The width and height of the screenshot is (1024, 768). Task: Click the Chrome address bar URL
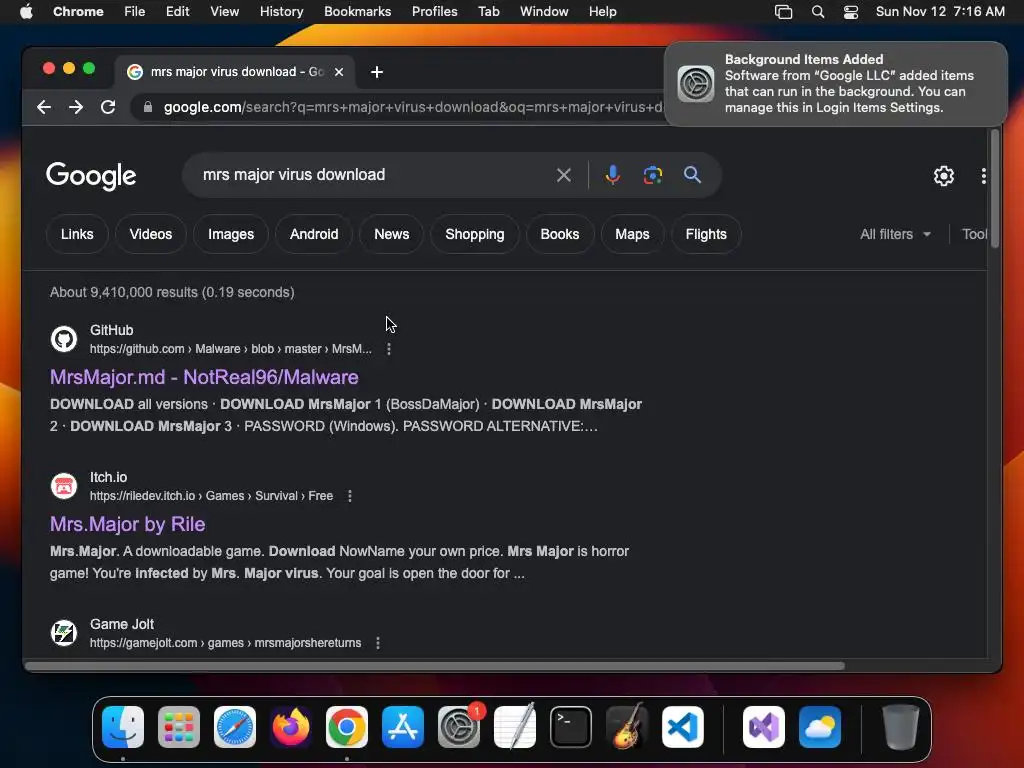[413, 107]
